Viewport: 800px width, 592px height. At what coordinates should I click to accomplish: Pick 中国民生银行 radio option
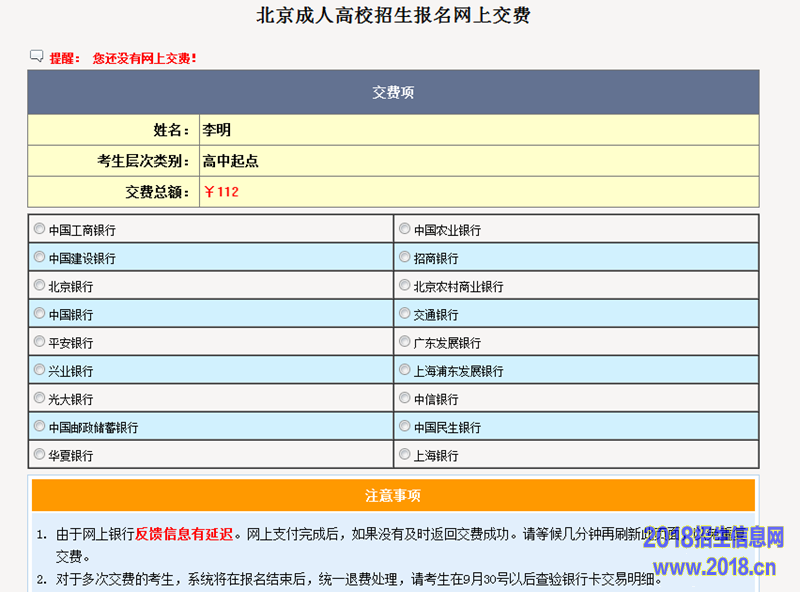click(x=405, y=426)
